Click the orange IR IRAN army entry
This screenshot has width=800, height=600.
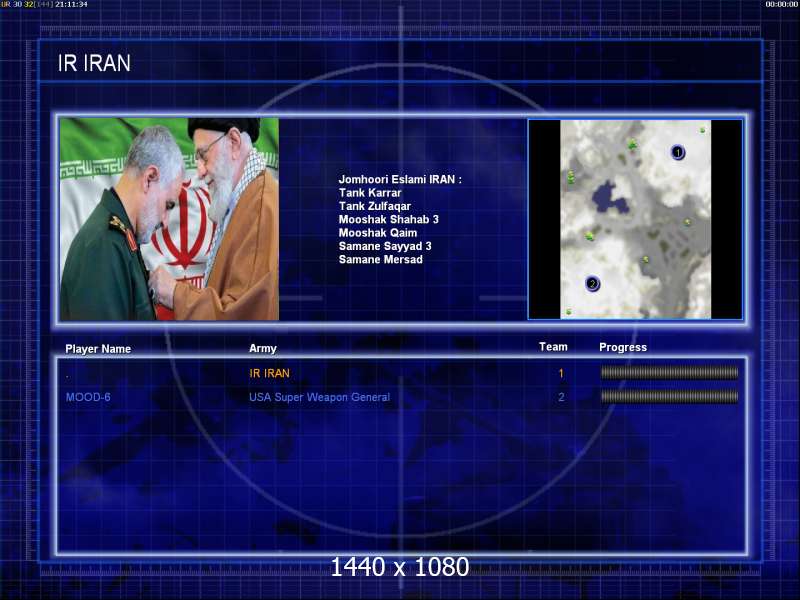click(x=269, y=373)
